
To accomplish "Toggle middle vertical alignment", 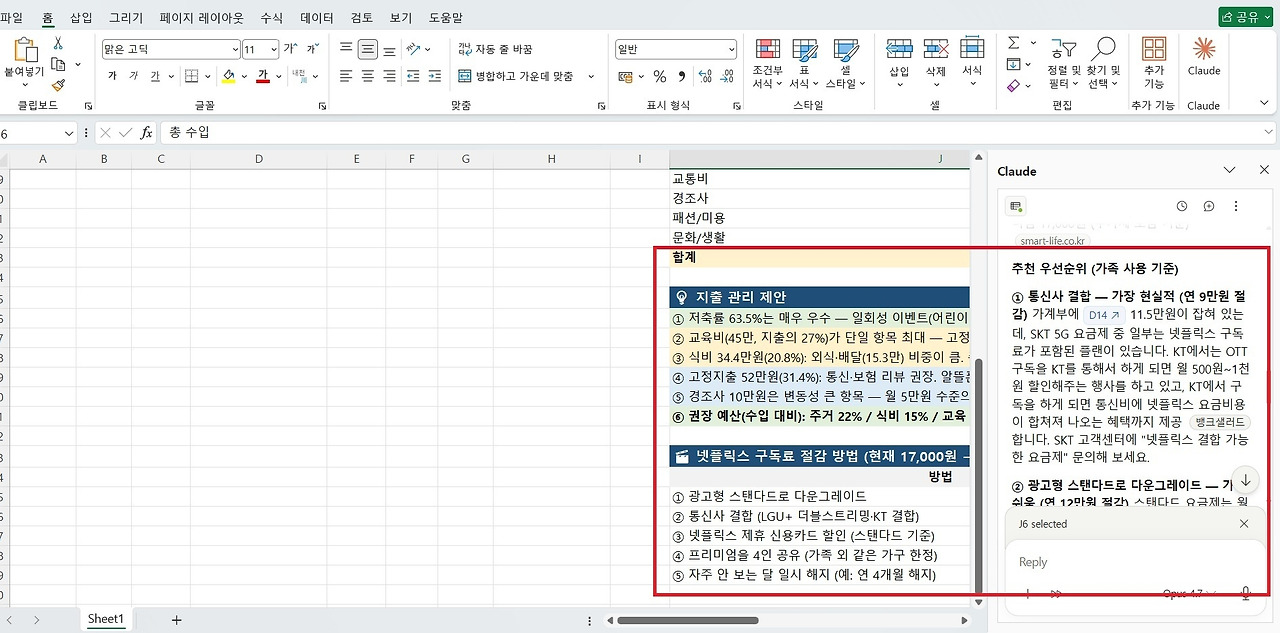I will pos(368,48).
